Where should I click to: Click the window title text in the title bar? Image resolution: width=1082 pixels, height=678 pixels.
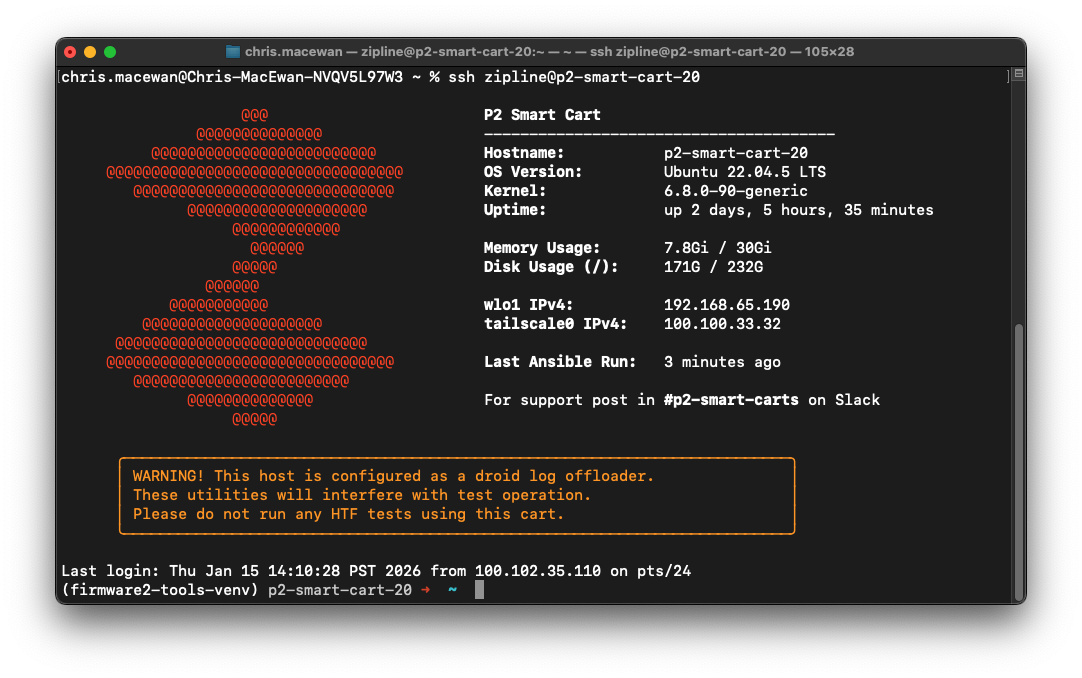point(549,52)
